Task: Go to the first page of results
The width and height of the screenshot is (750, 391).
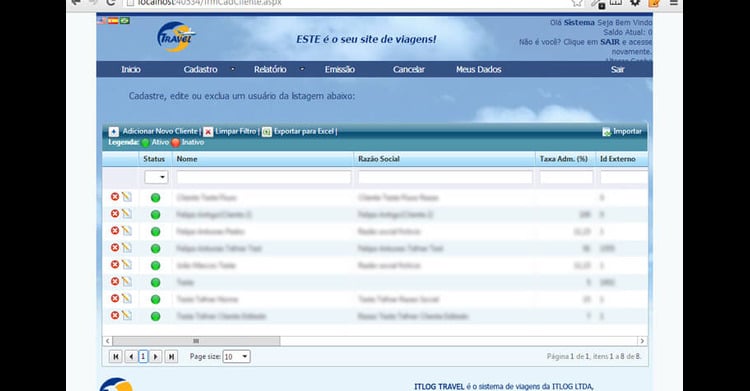Action: click(x=115, y=357)
